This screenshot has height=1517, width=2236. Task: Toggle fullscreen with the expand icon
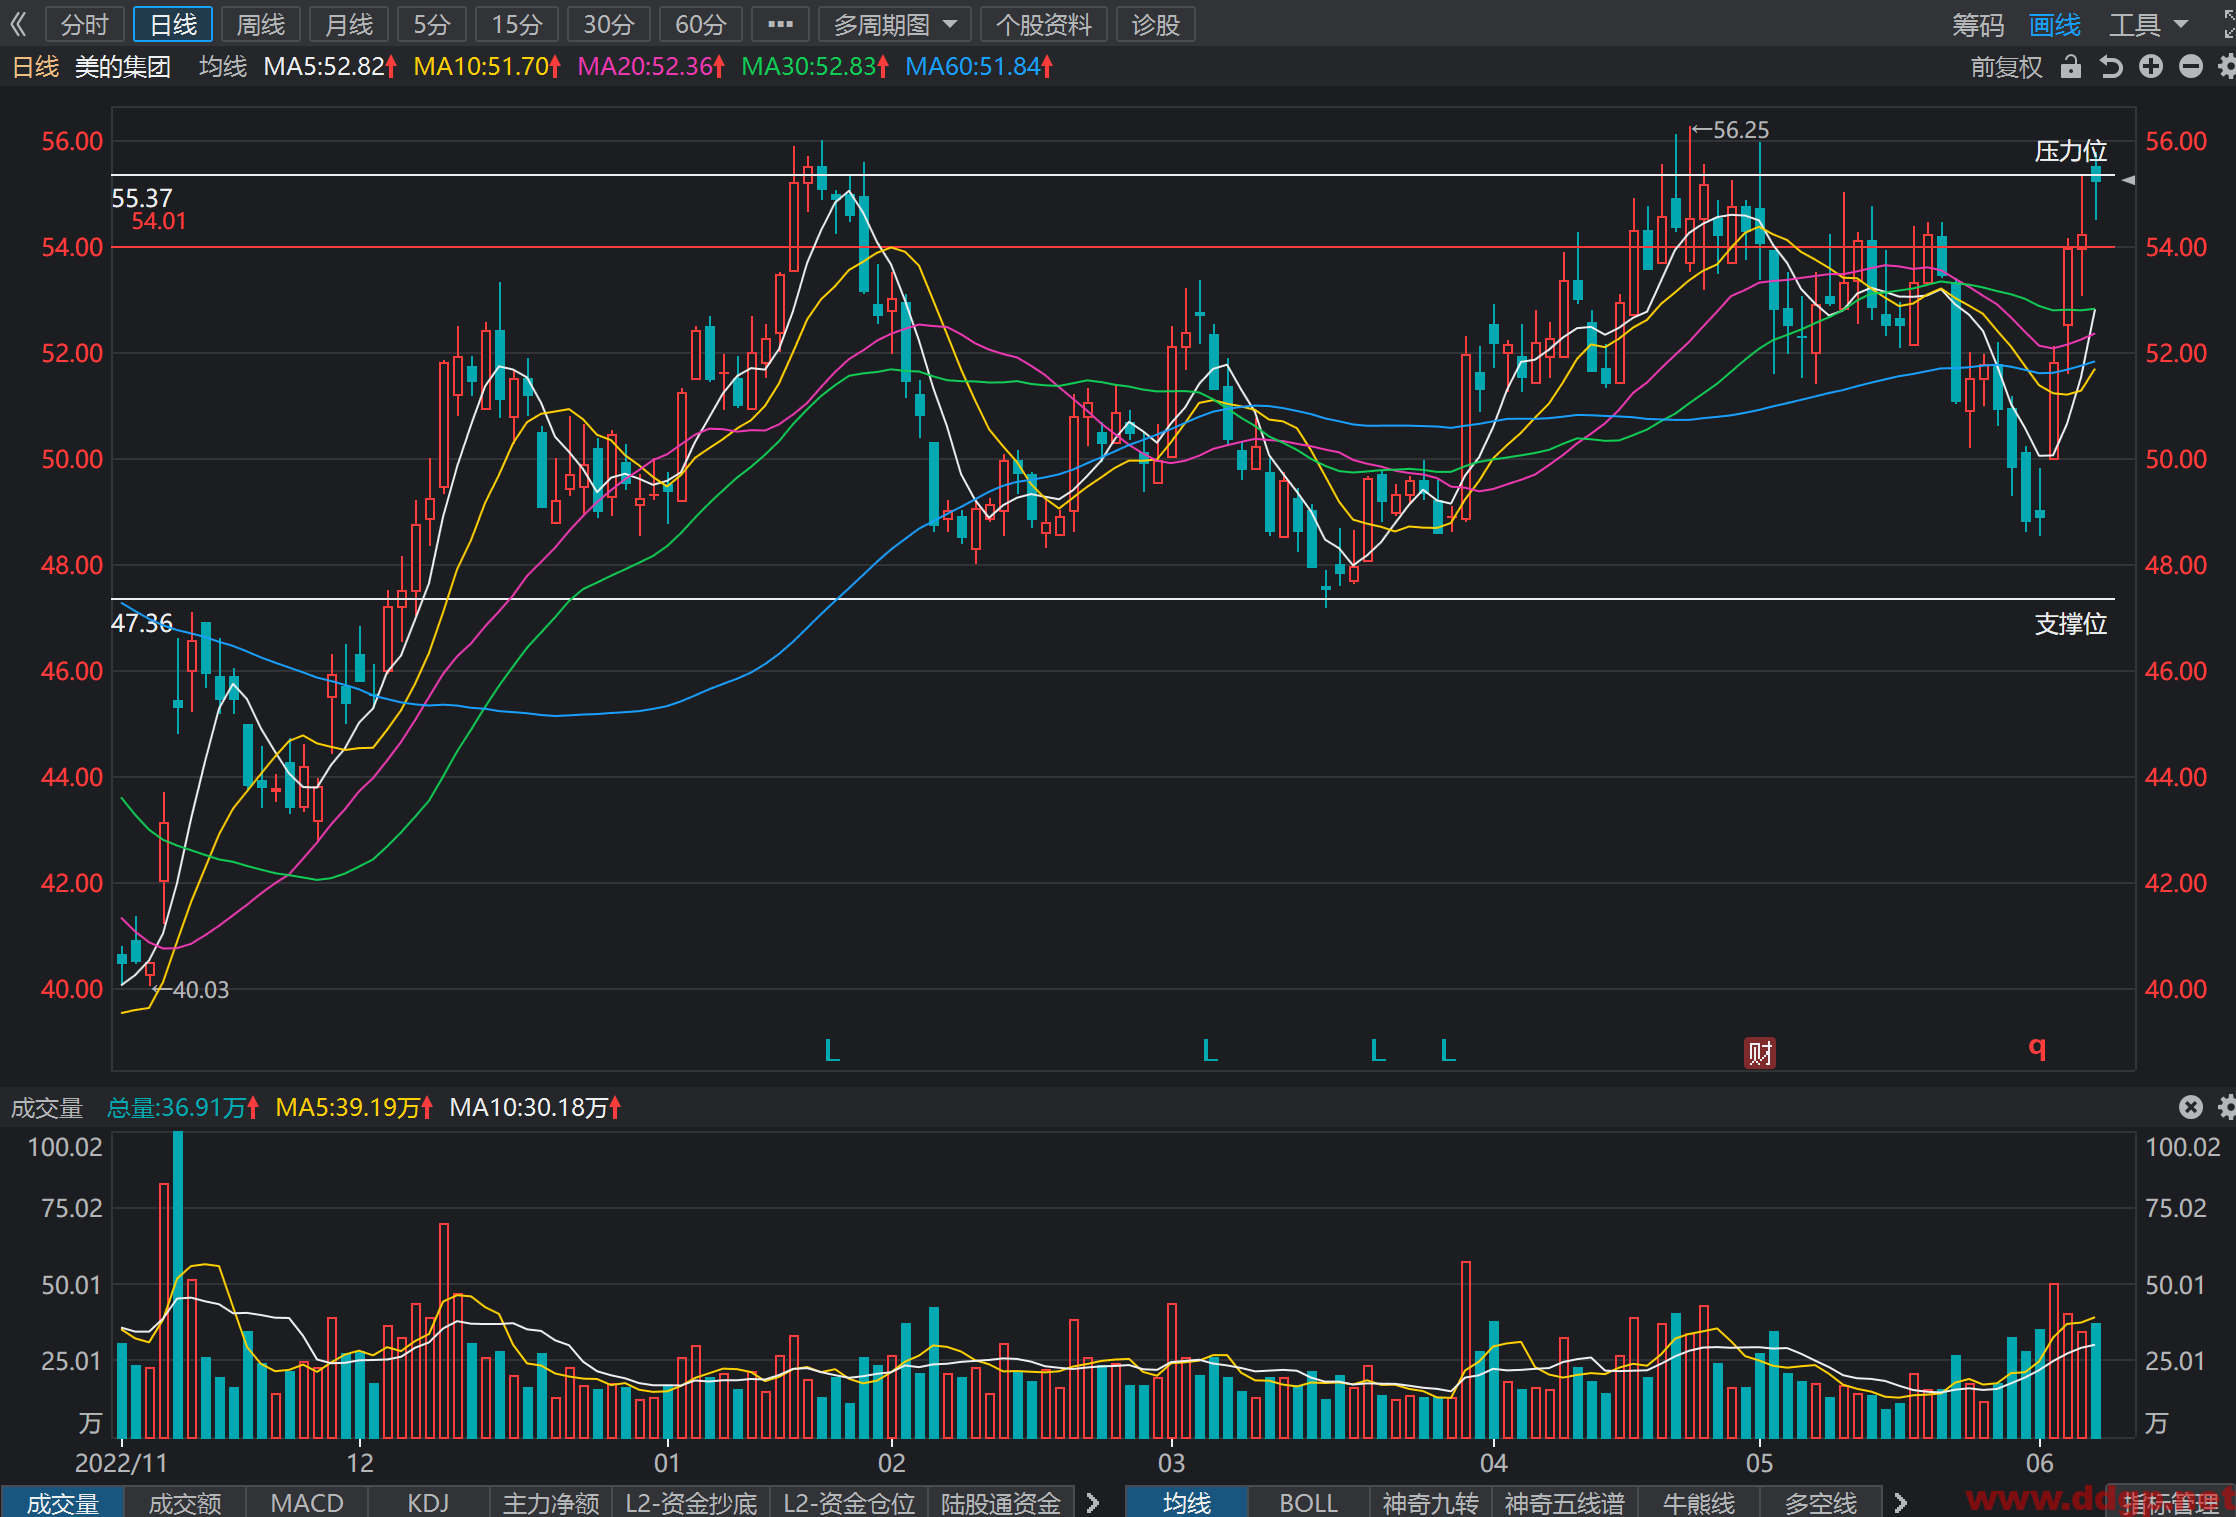2229,24
